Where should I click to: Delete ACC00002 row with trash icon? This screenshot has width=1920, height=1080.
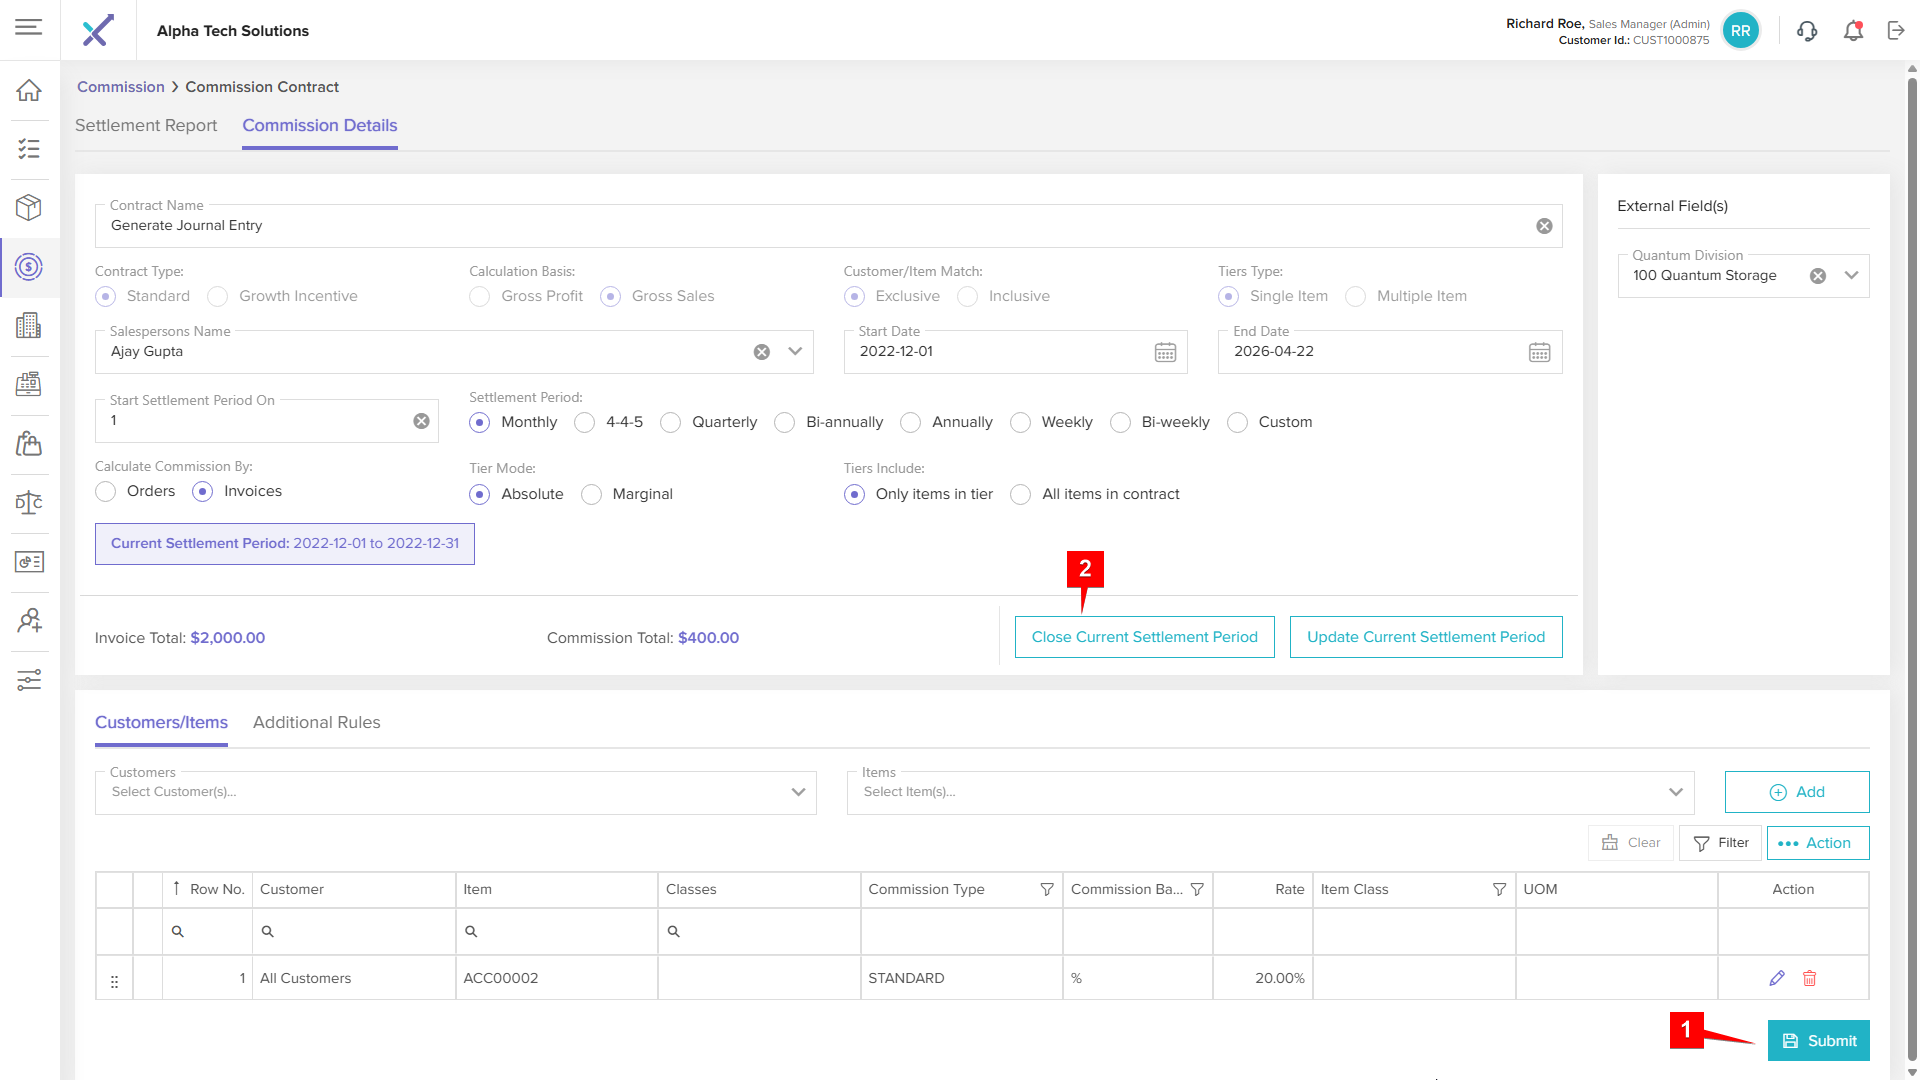coord(1809,978)
